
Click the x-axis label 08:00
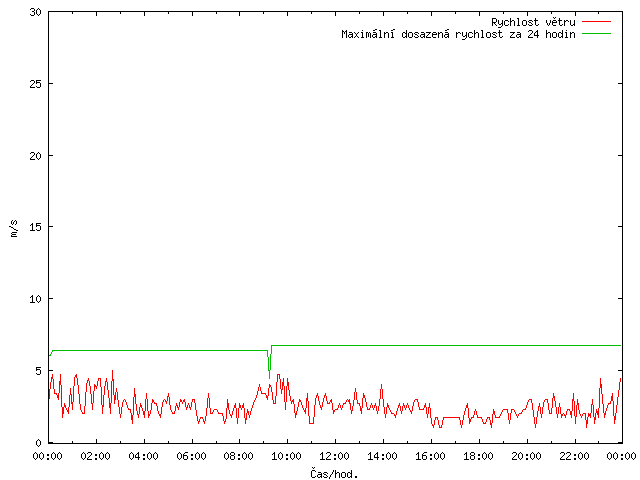click(239, 456)
